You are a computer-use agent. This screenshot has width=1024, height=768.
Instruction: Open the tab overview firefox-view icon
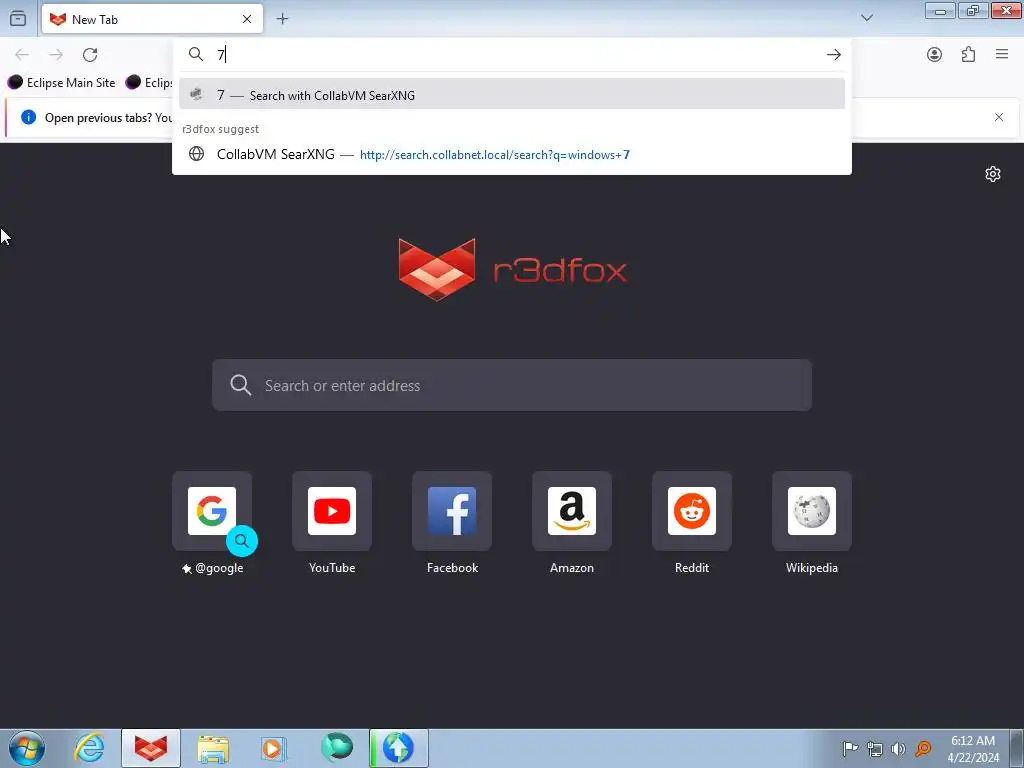tap(18, 18)
